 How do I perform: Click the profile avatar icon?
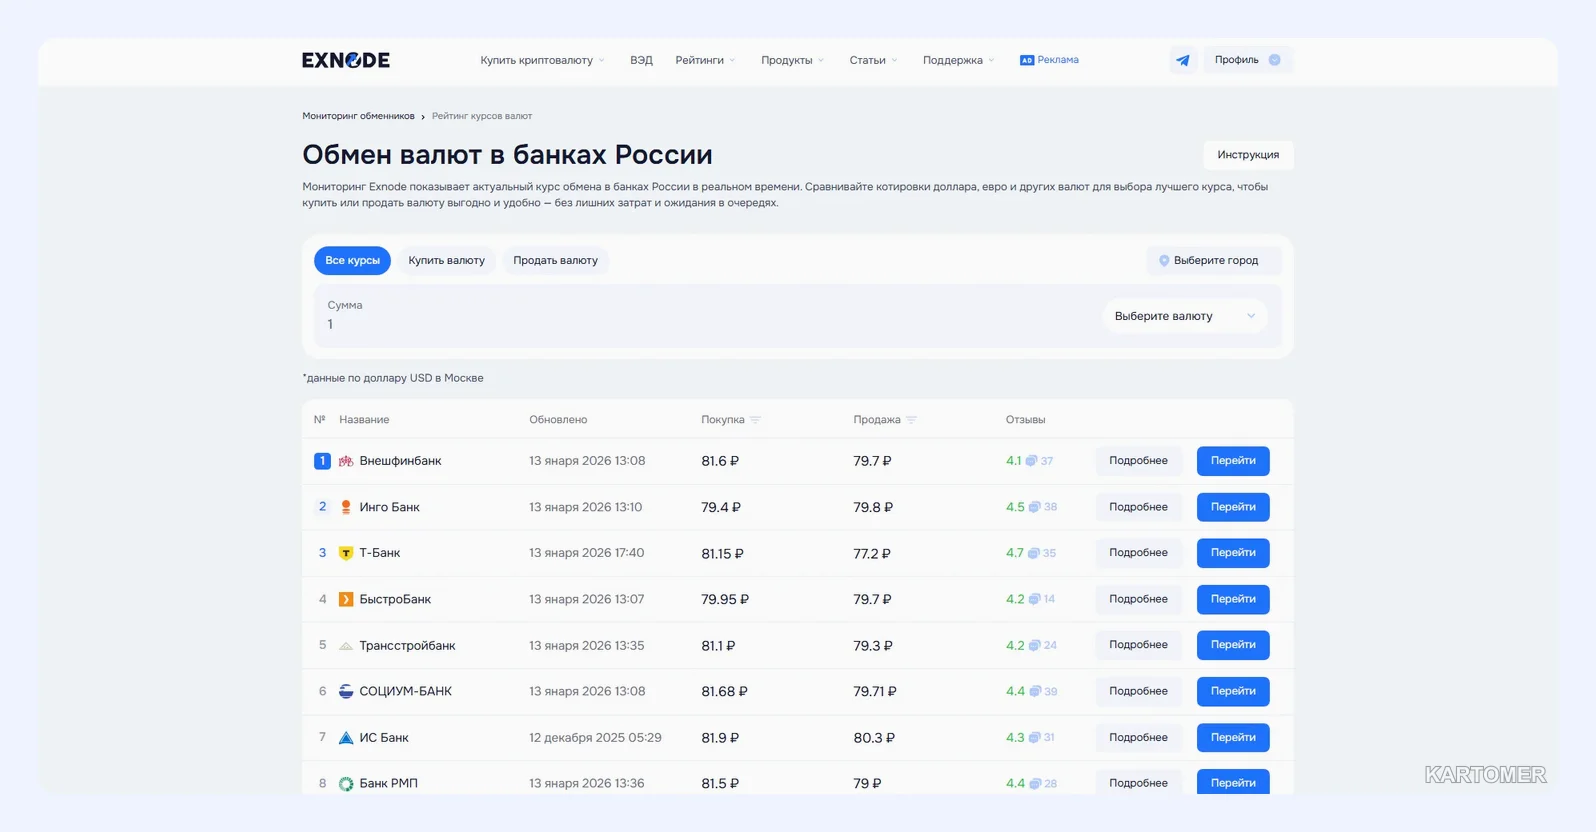click(1274, 60)
